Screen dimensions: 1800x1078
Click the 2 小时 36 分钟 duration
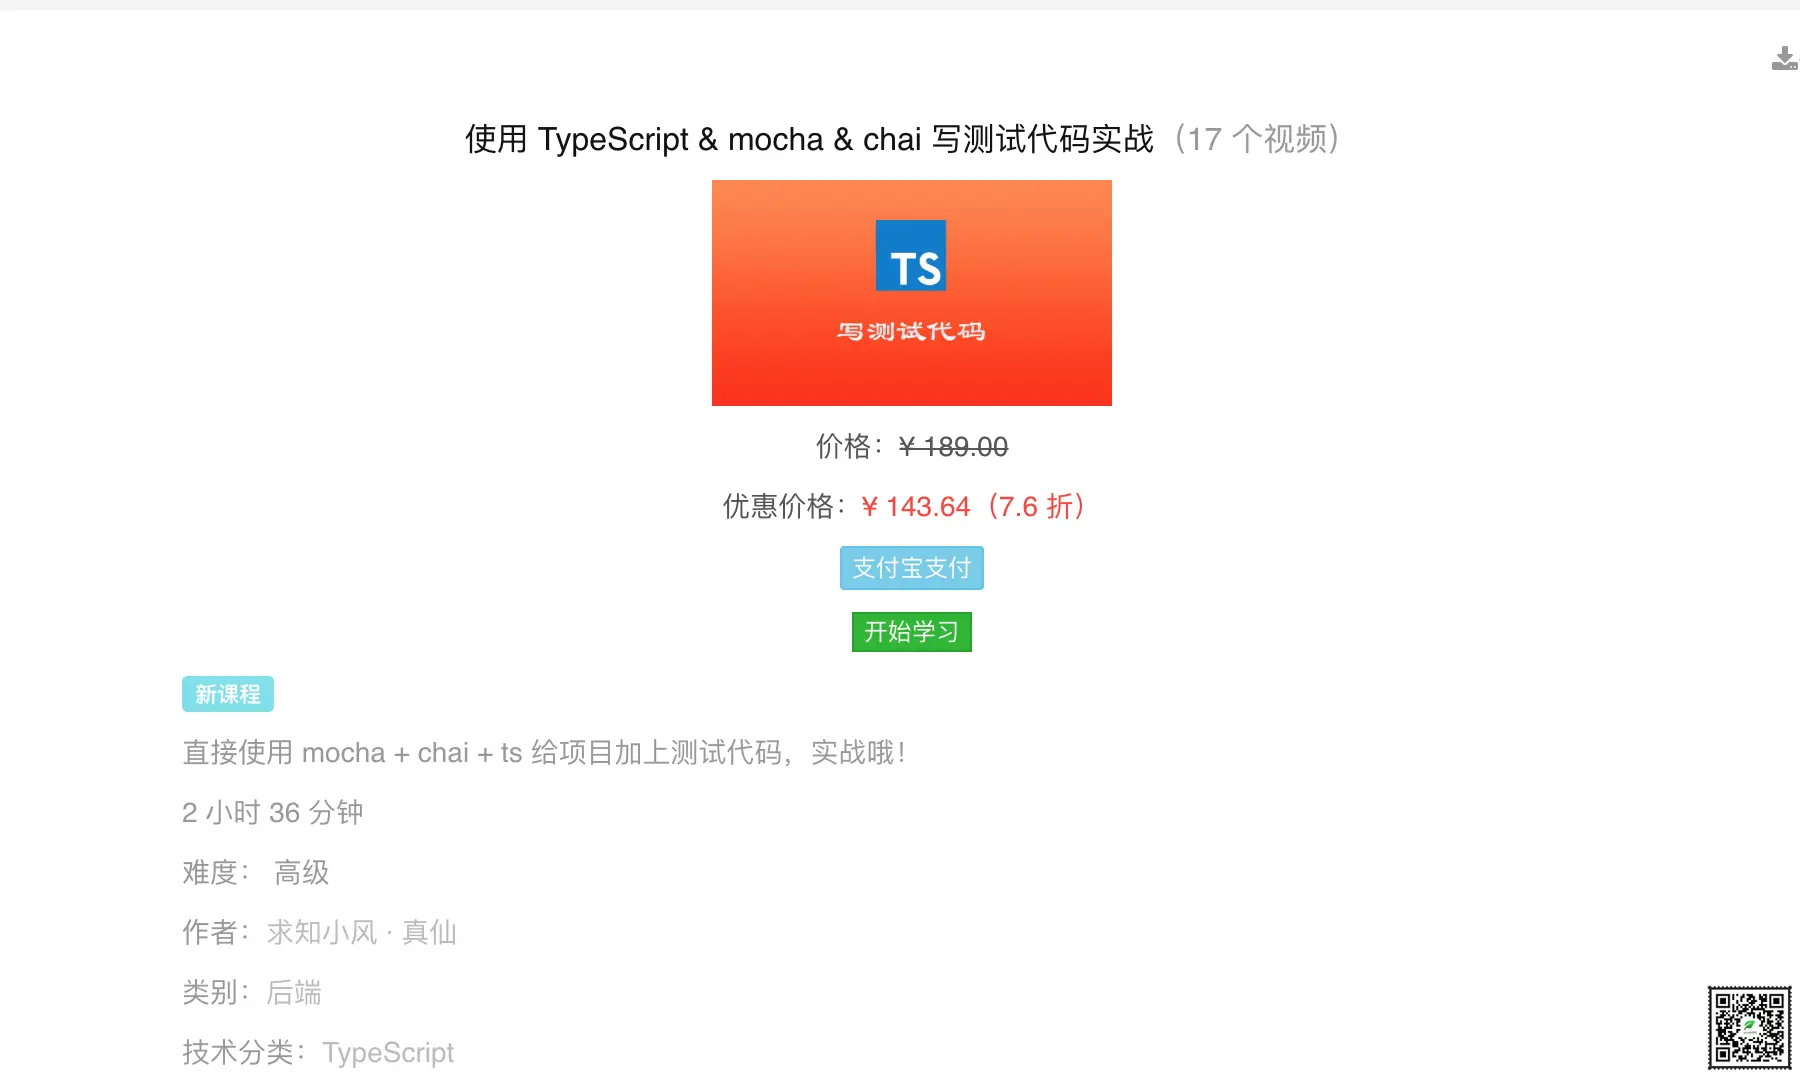[x=273, y=812]
